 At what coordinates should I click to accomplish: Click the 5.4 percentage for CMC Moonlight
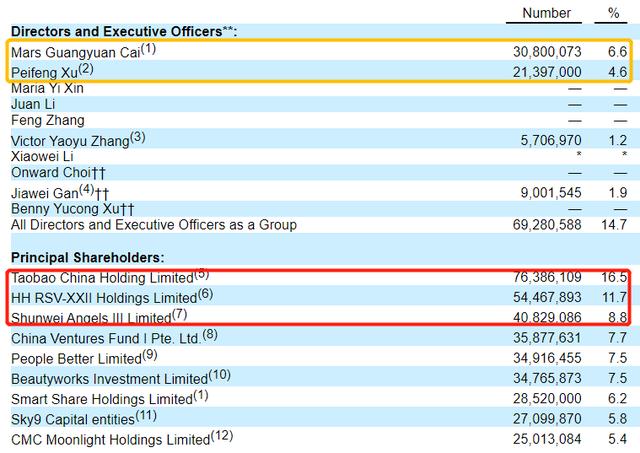pos(617,439)
